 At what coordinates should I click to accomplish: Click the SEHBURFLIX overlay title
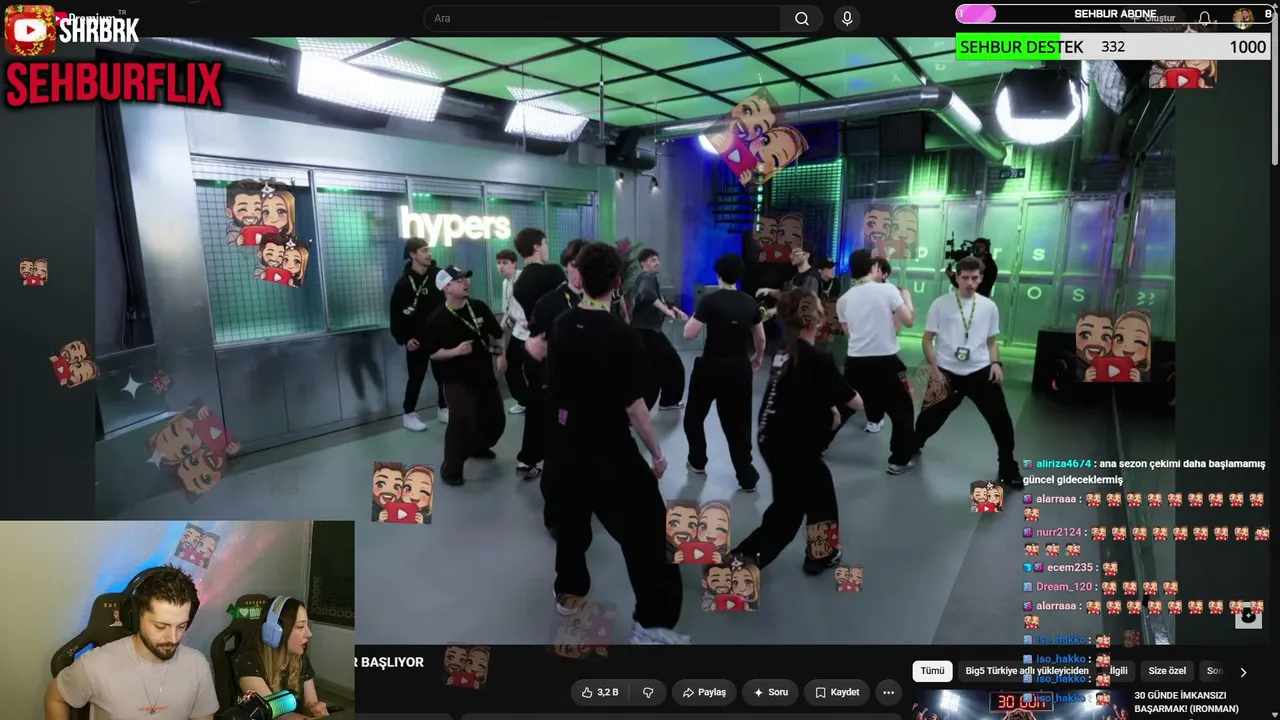[x=114, y=84]
